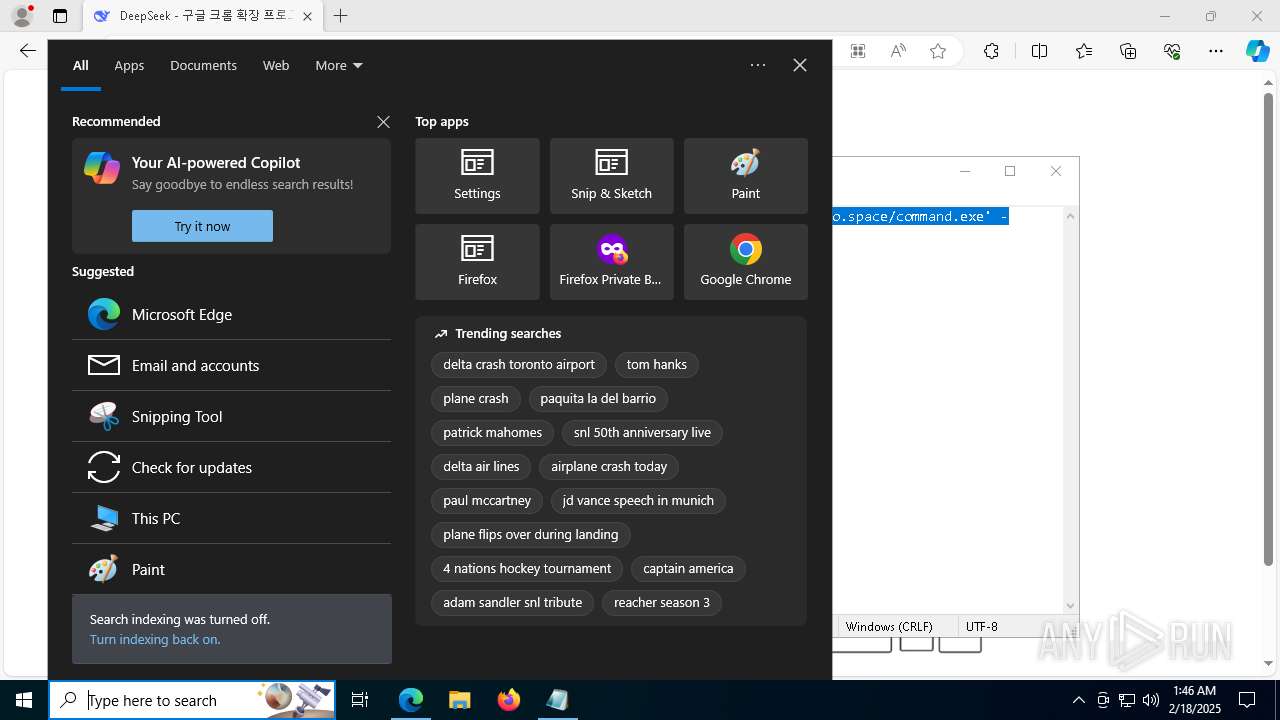Search trending captain america
The width and height of the screenshot is (1280, 720).
click(x=688, y=569)
